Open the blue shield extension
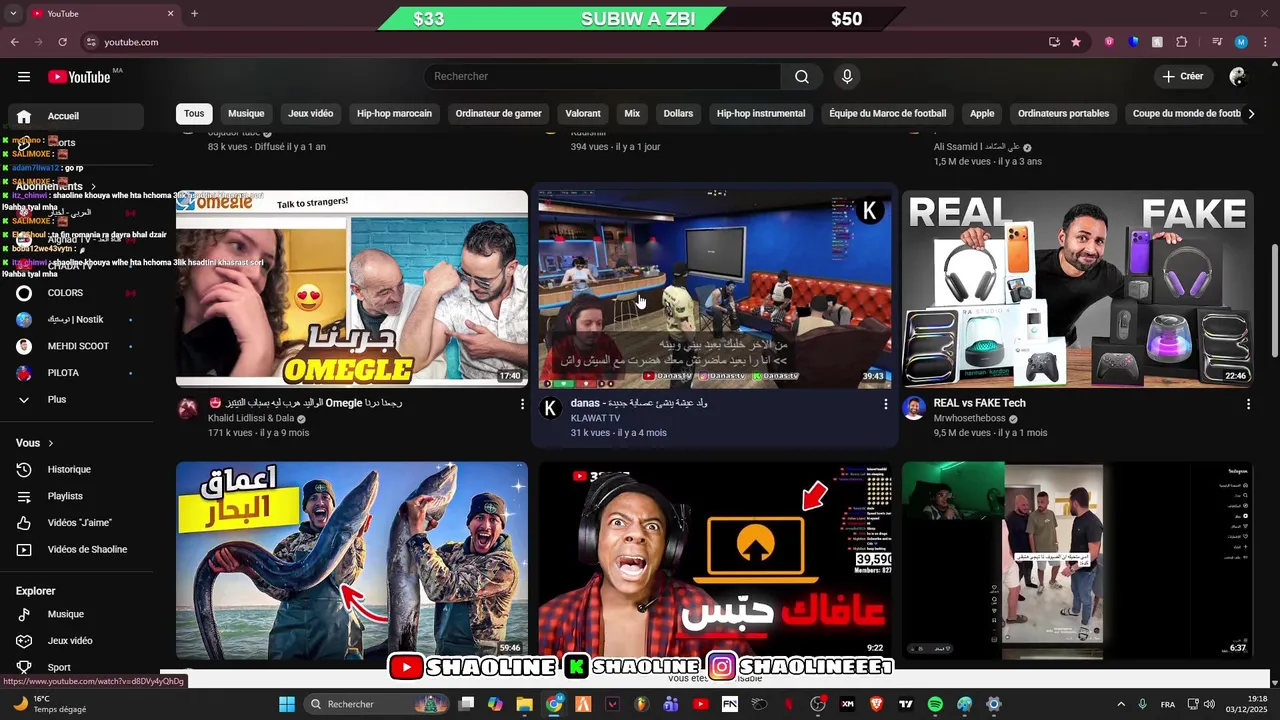The image size is (1280, 720). (x=1133, y=42)
